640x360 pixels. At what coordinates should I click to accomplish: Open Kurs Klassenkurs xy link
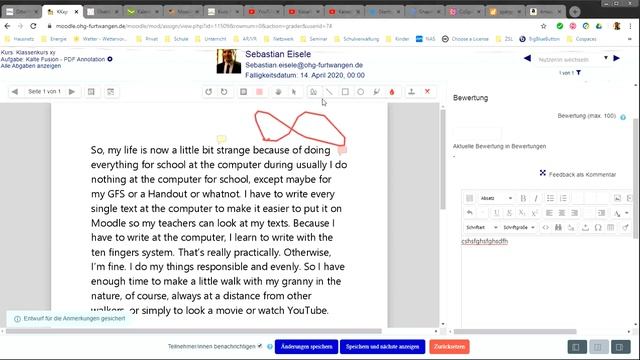(x=28, y=52)
